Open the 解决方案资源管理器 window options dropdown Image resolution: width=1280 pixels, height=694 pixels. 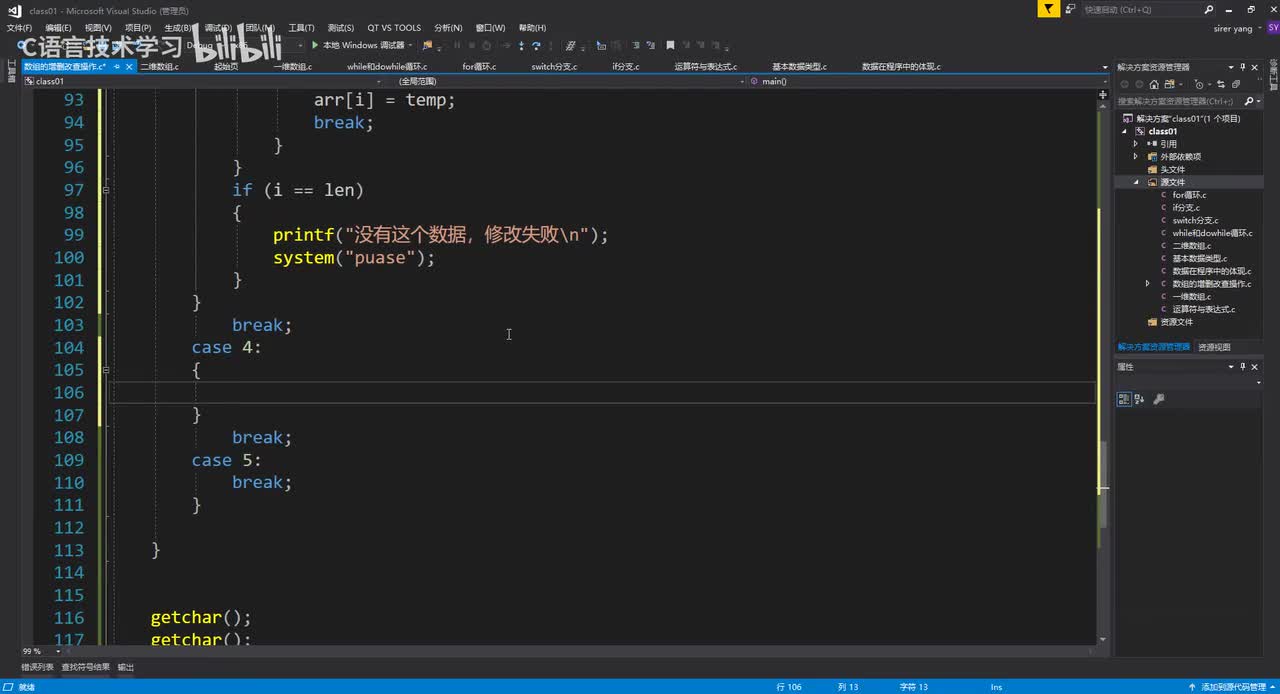pos(1231,67)
